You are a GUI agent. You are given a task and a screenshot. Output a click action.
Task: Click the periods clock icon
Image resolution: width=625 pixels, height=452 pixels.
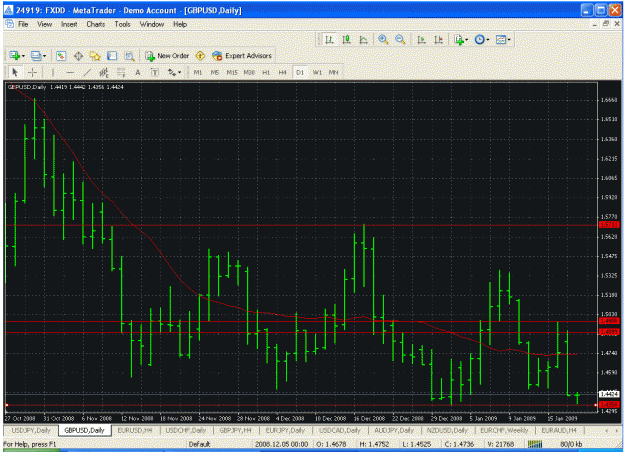[480, 39]
